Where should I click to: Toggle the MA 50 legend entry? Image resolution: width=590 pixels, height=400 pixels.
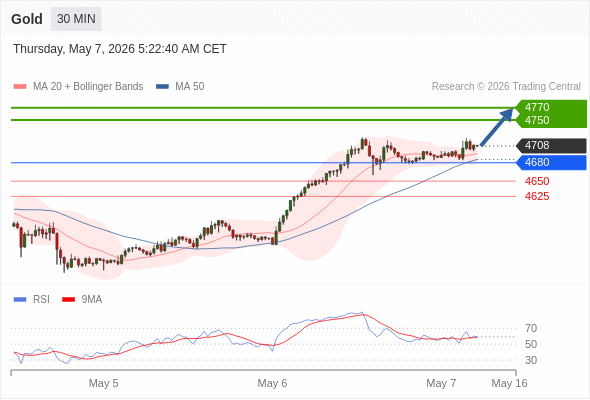(x=180, y=87)
